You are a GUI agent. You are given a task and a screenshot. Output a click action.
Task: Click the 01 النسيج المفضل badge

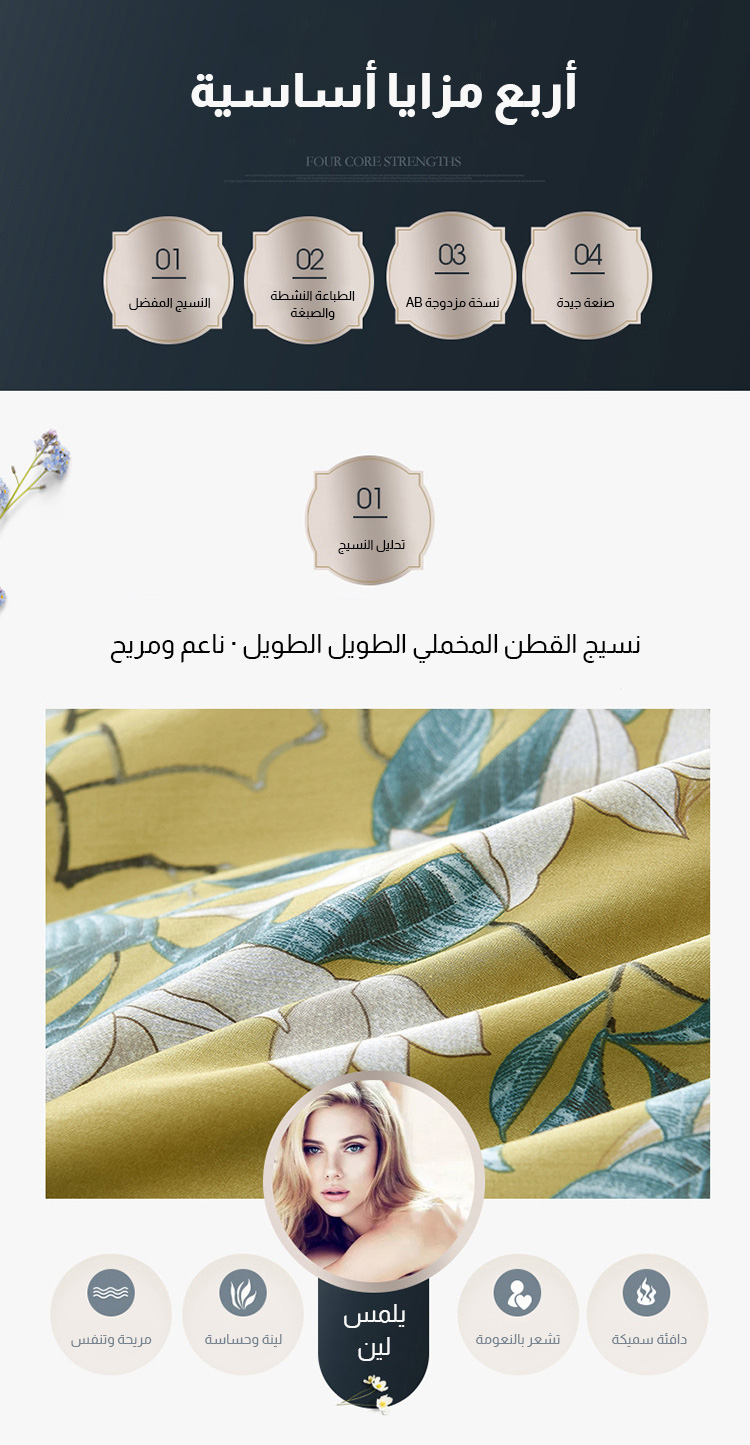pos(168,280)
